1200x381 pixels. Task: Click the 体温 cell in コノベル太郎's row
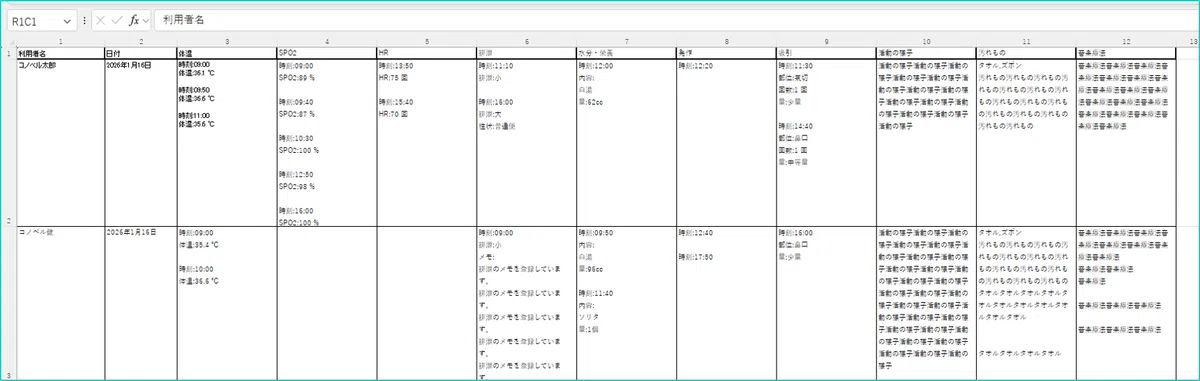226,143
